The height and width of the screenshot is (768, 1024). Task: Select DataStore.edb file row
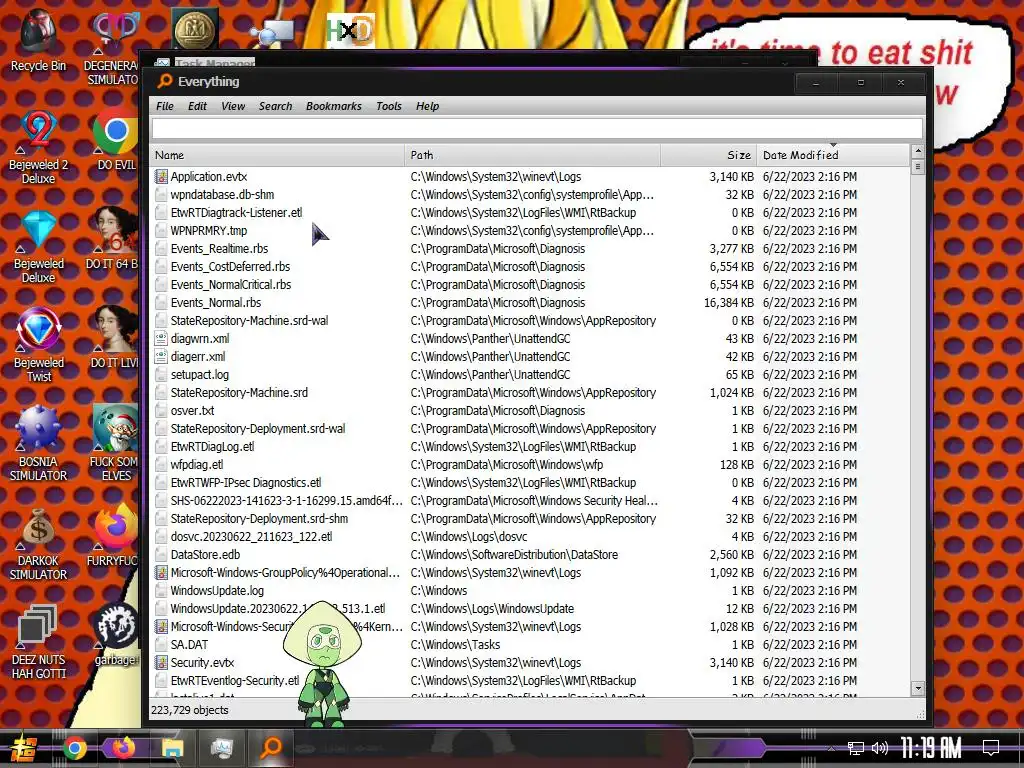pyautogui.click(x=529, y=554)
